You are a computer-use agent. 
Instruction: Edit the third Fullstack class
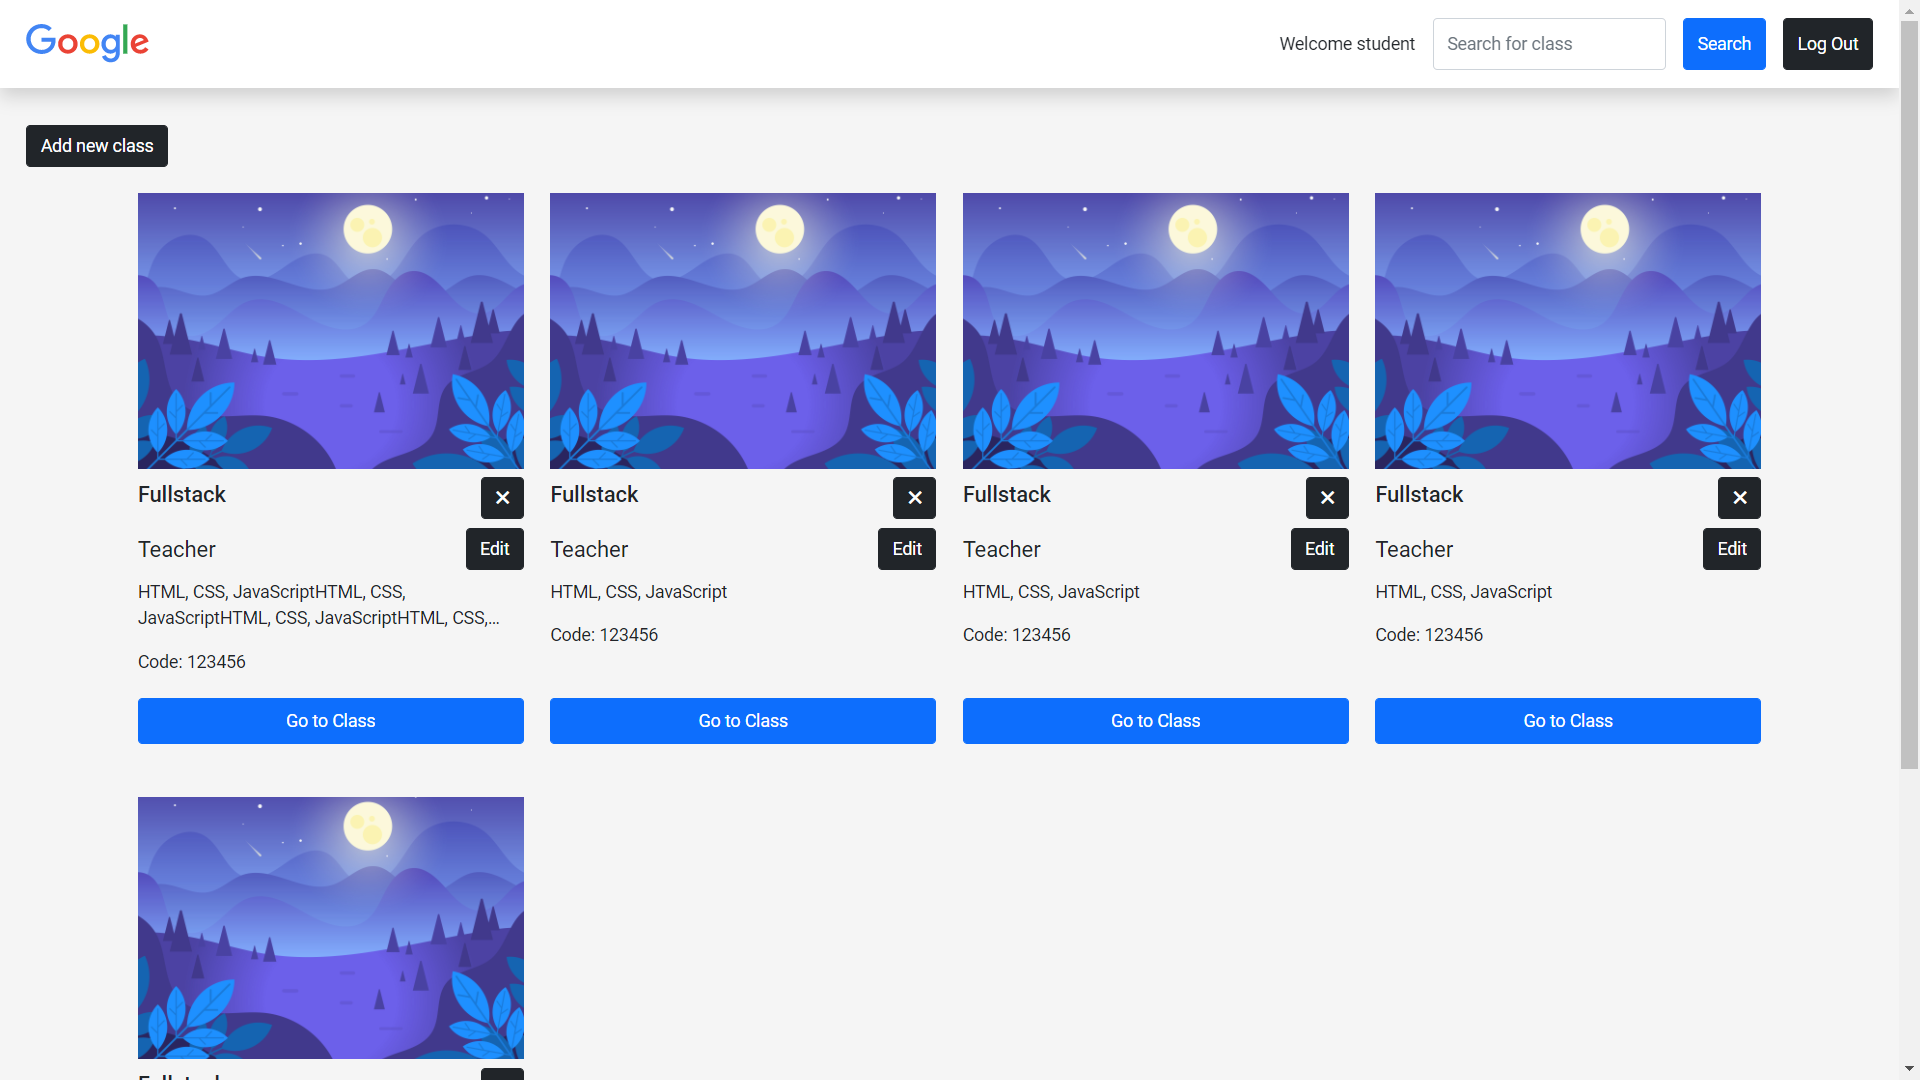click(x=1318, y=549)
